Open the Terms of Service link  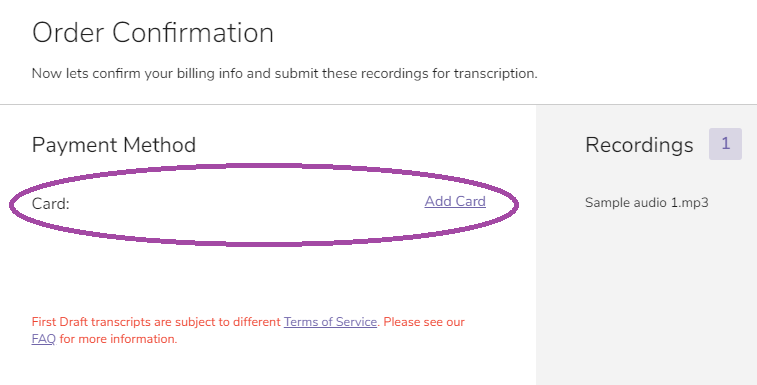(x=330, y=322)
